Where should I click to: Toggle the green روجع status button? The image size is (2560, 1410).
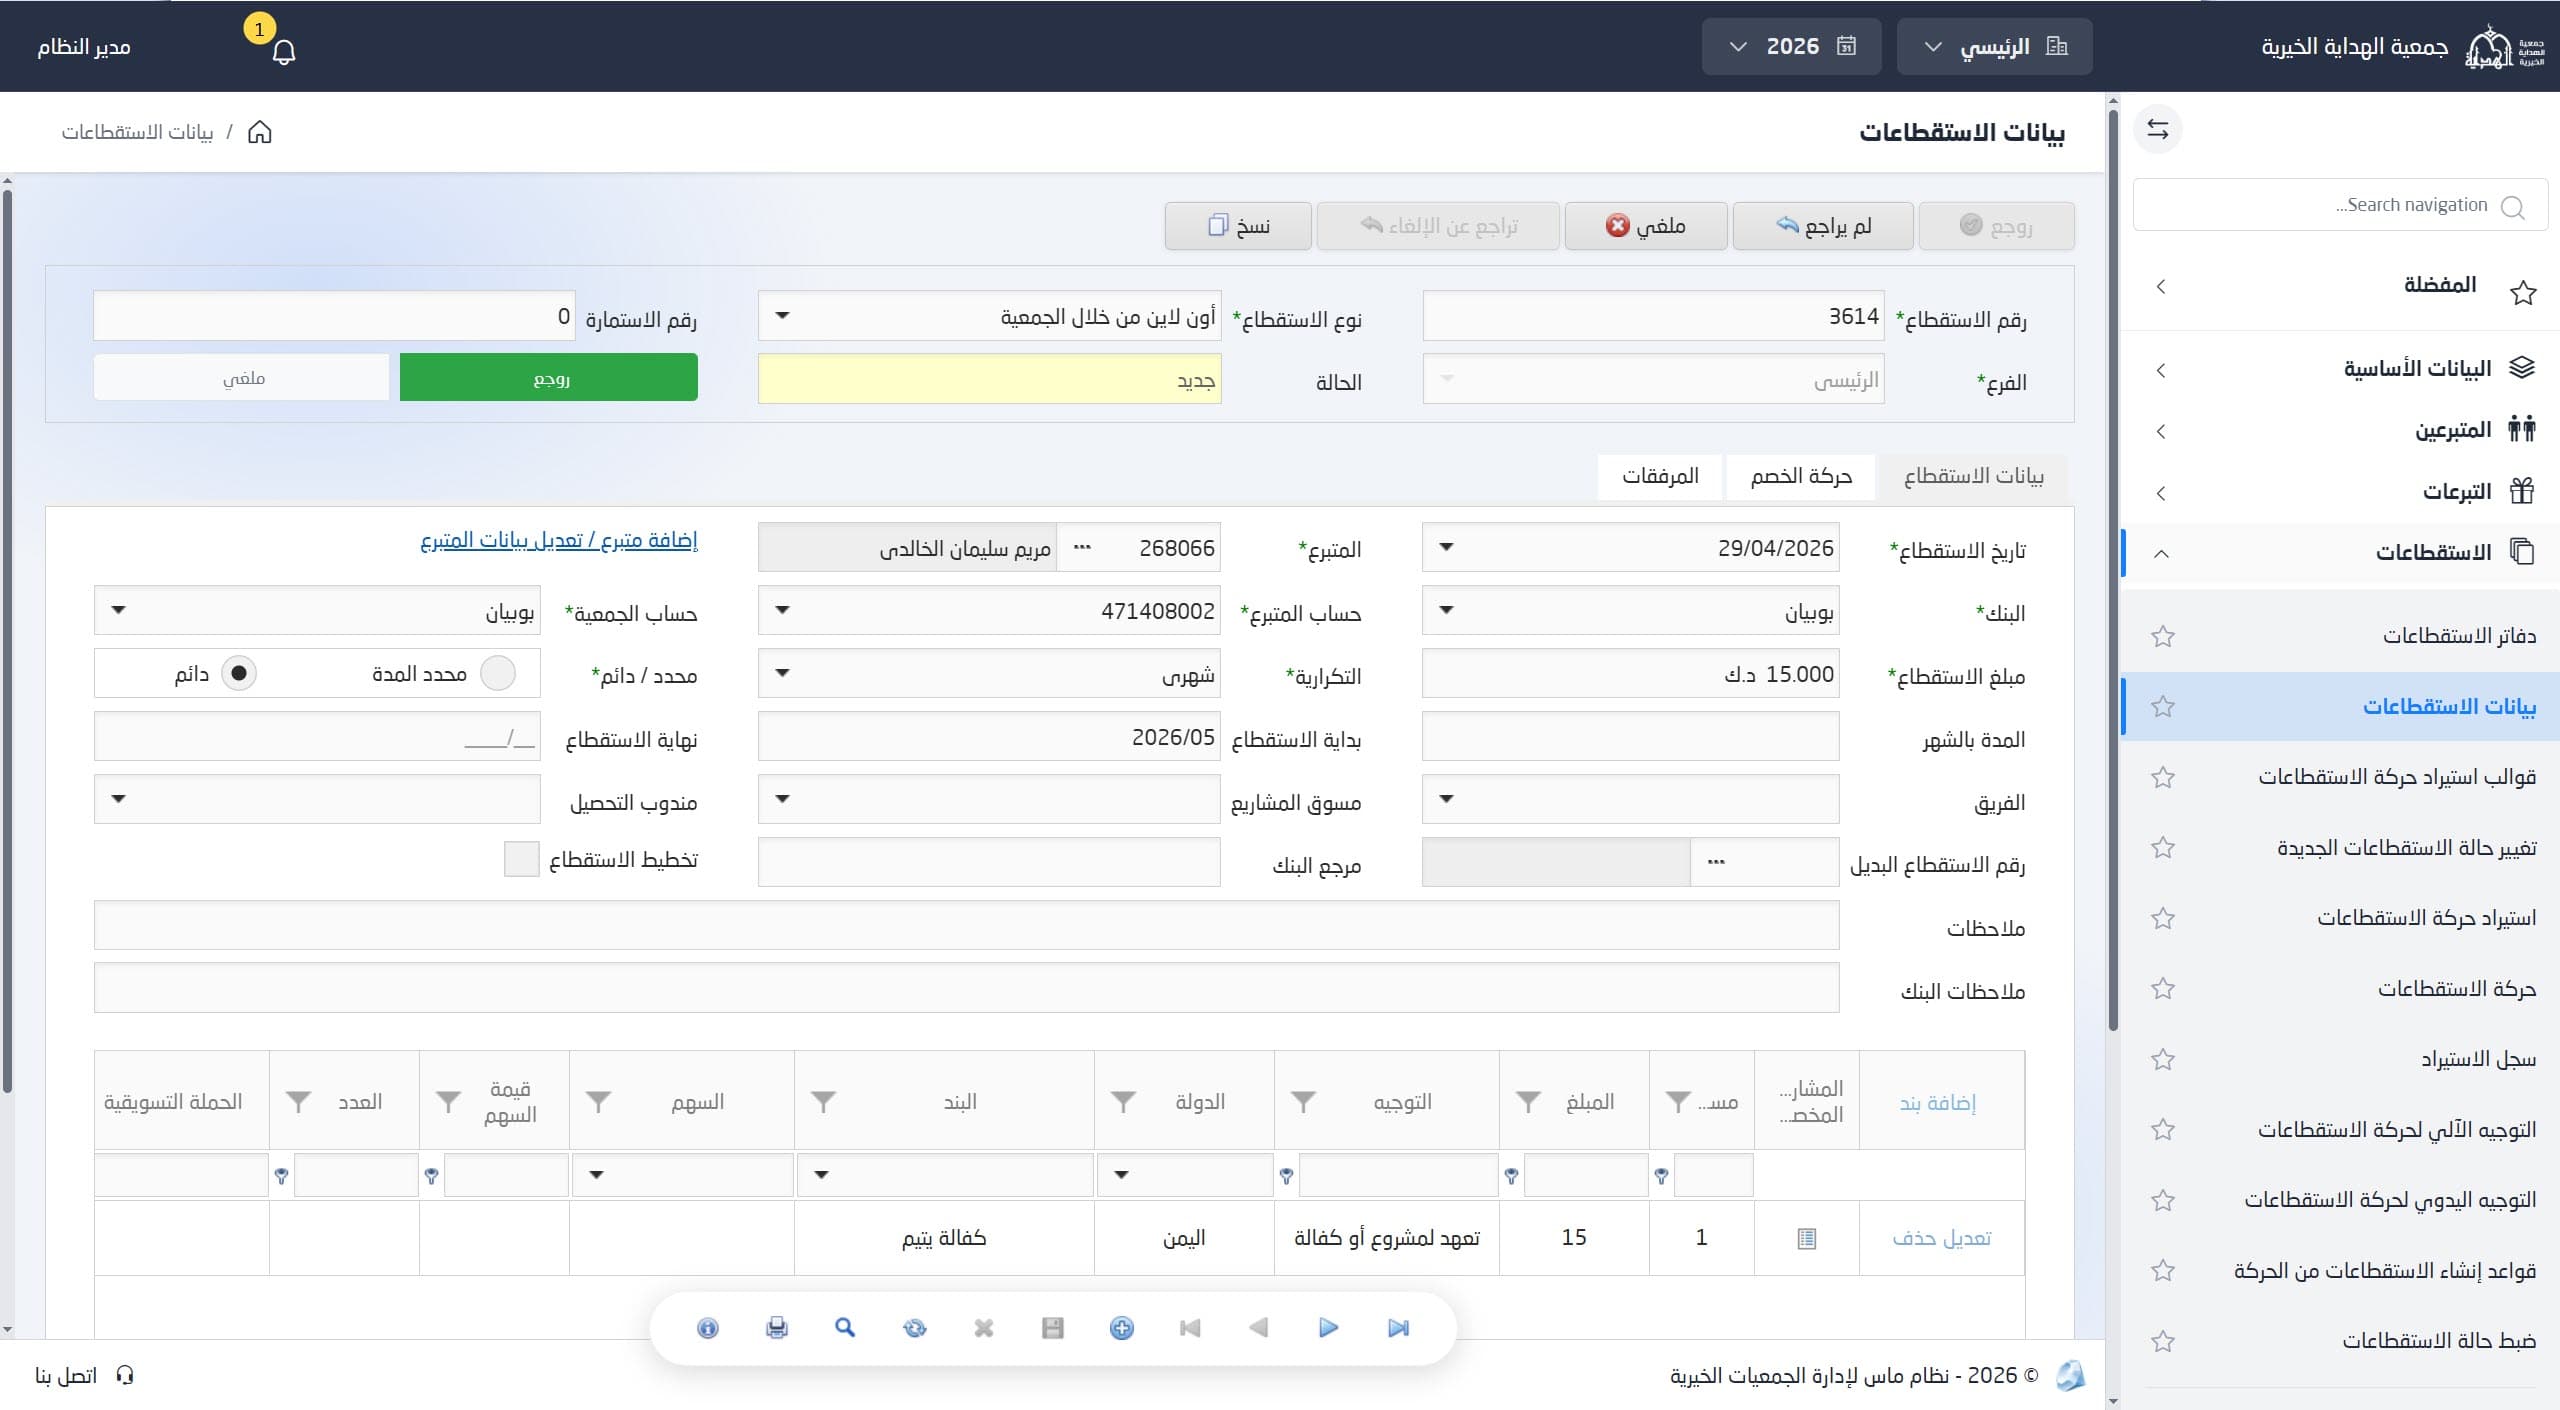point(549,378)
